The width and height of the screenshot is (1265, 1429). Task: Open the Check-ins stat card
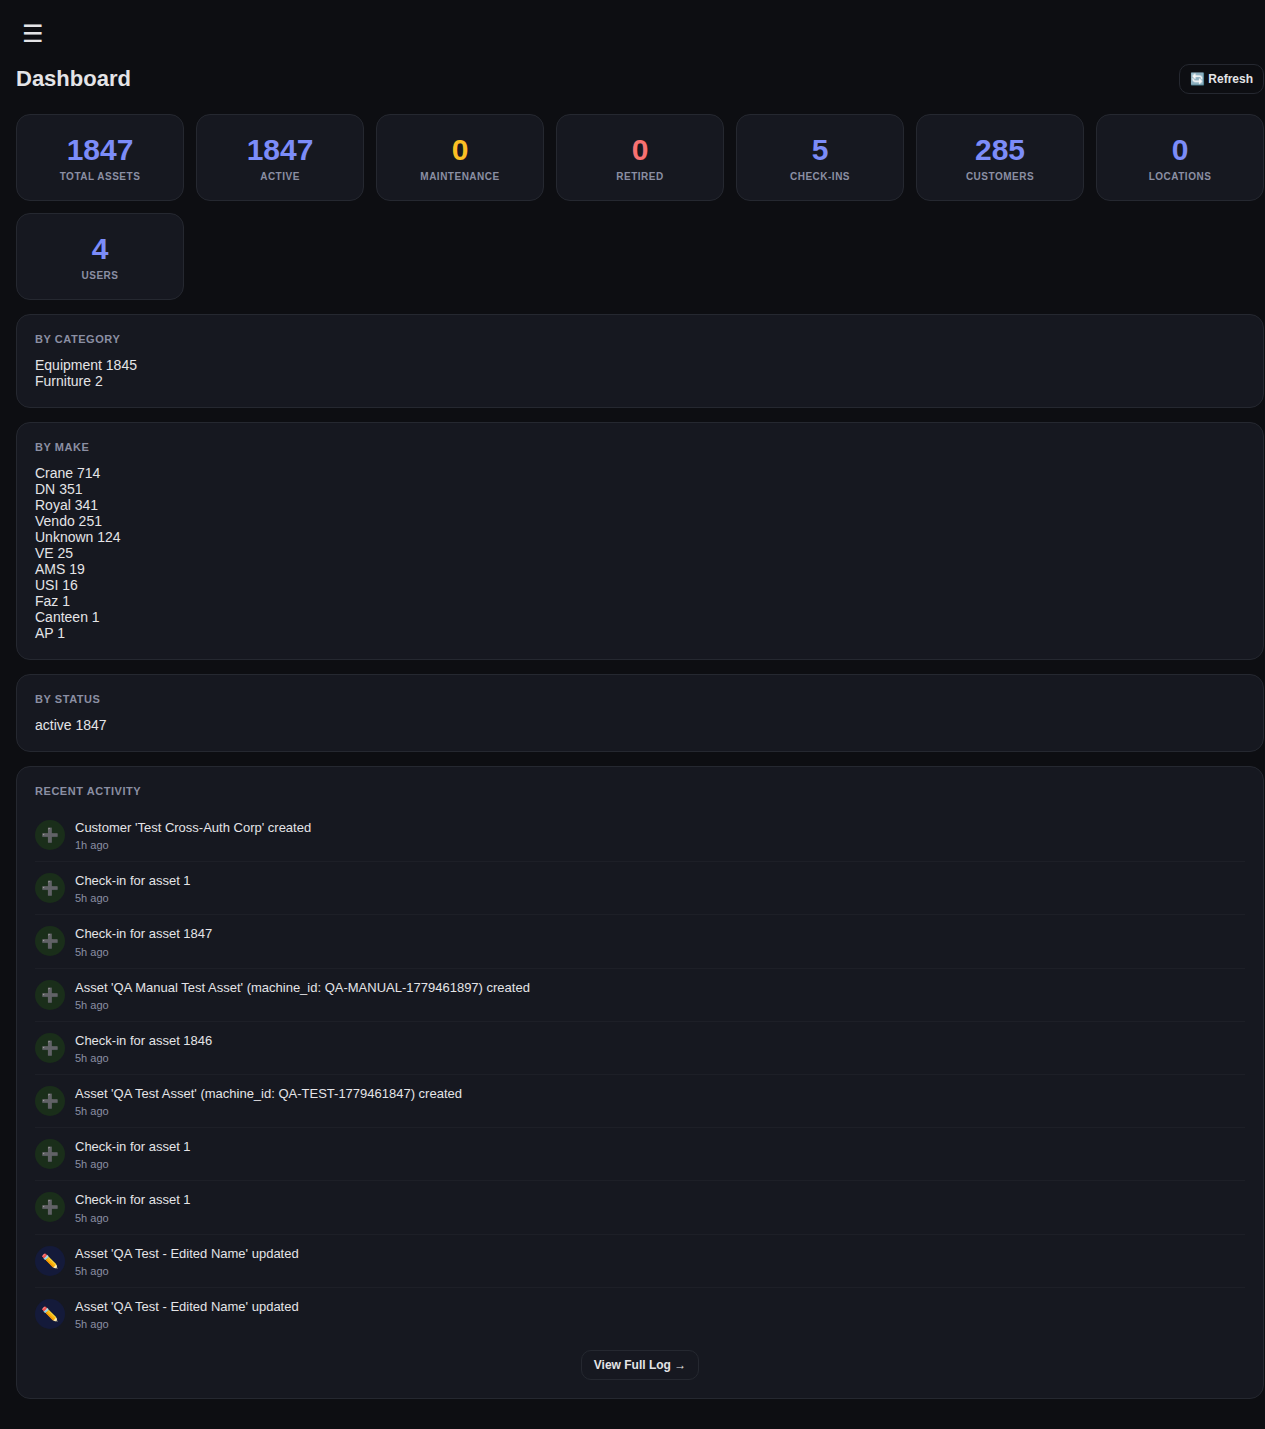tap(820, 158)
